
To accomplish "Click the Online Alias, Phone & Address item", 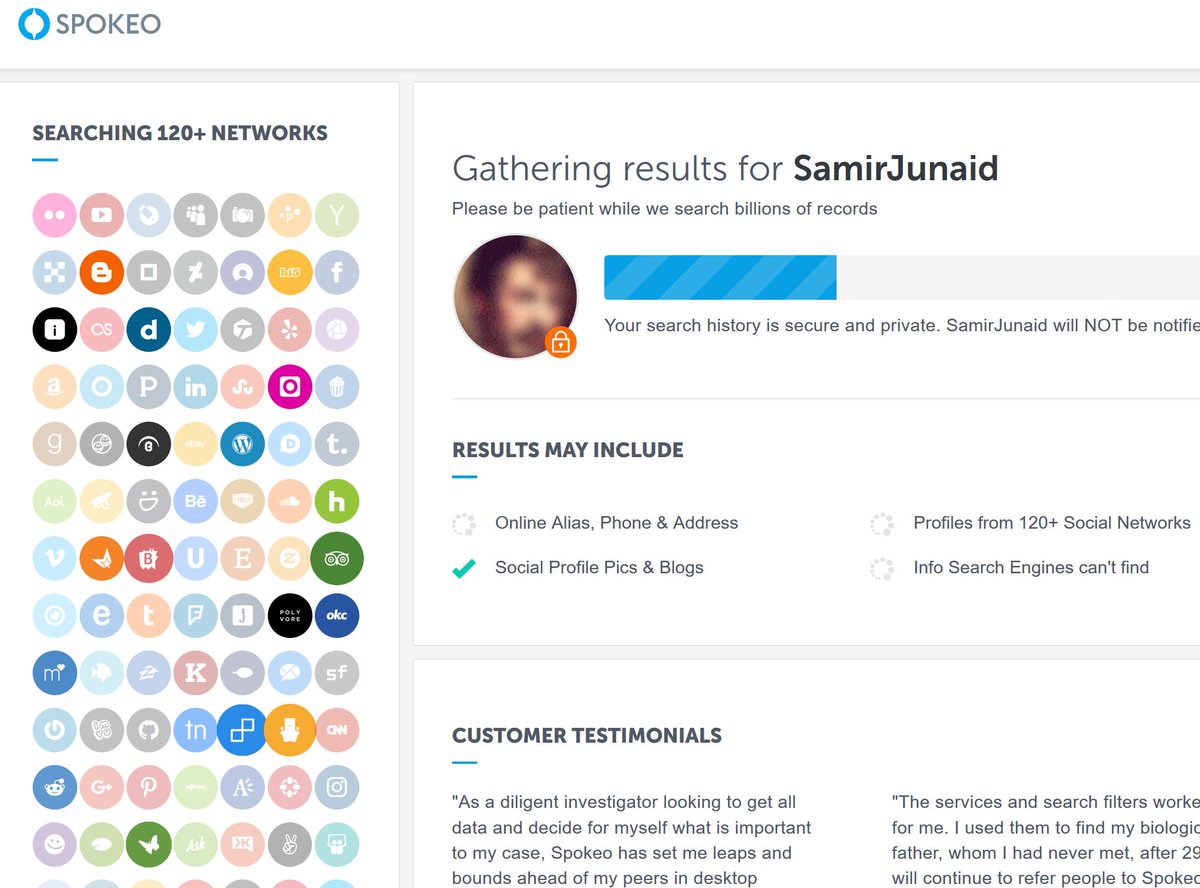I will pos(596,523).
